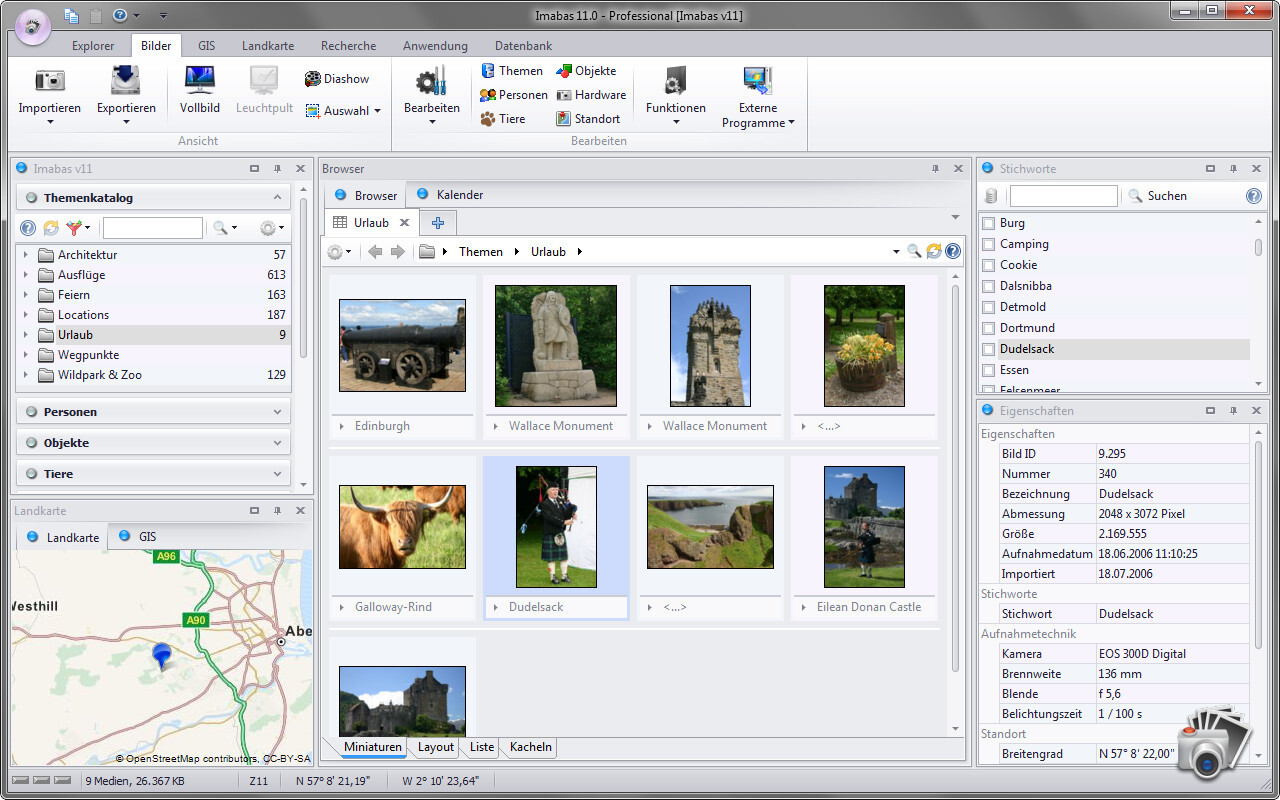Open the Recherche ribbon tab
Image resolution: width=1280 pixels, height=800 pixels.
(349, 46)
